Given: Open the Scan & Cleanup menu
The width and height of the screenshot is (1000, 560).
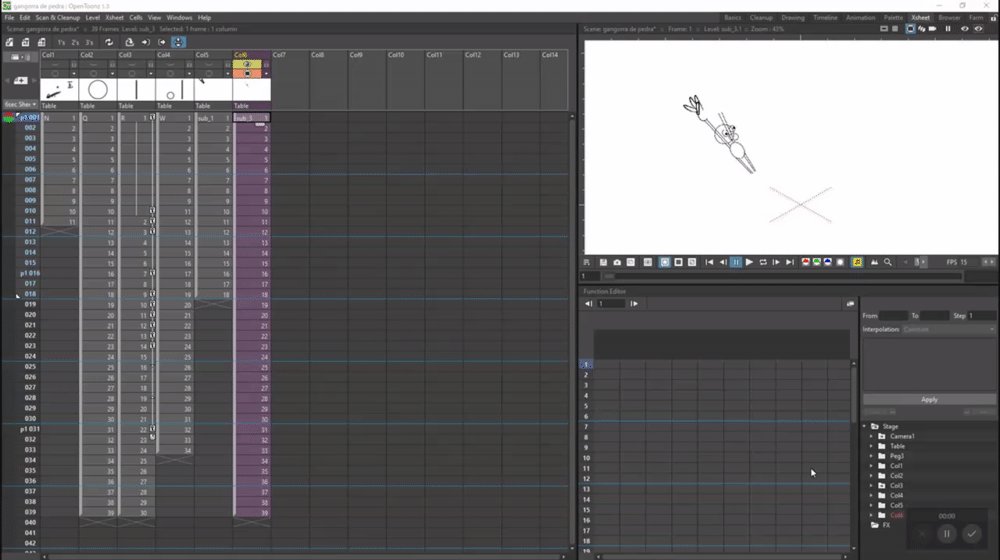Looking at the screenshot, I should (57, 18).
